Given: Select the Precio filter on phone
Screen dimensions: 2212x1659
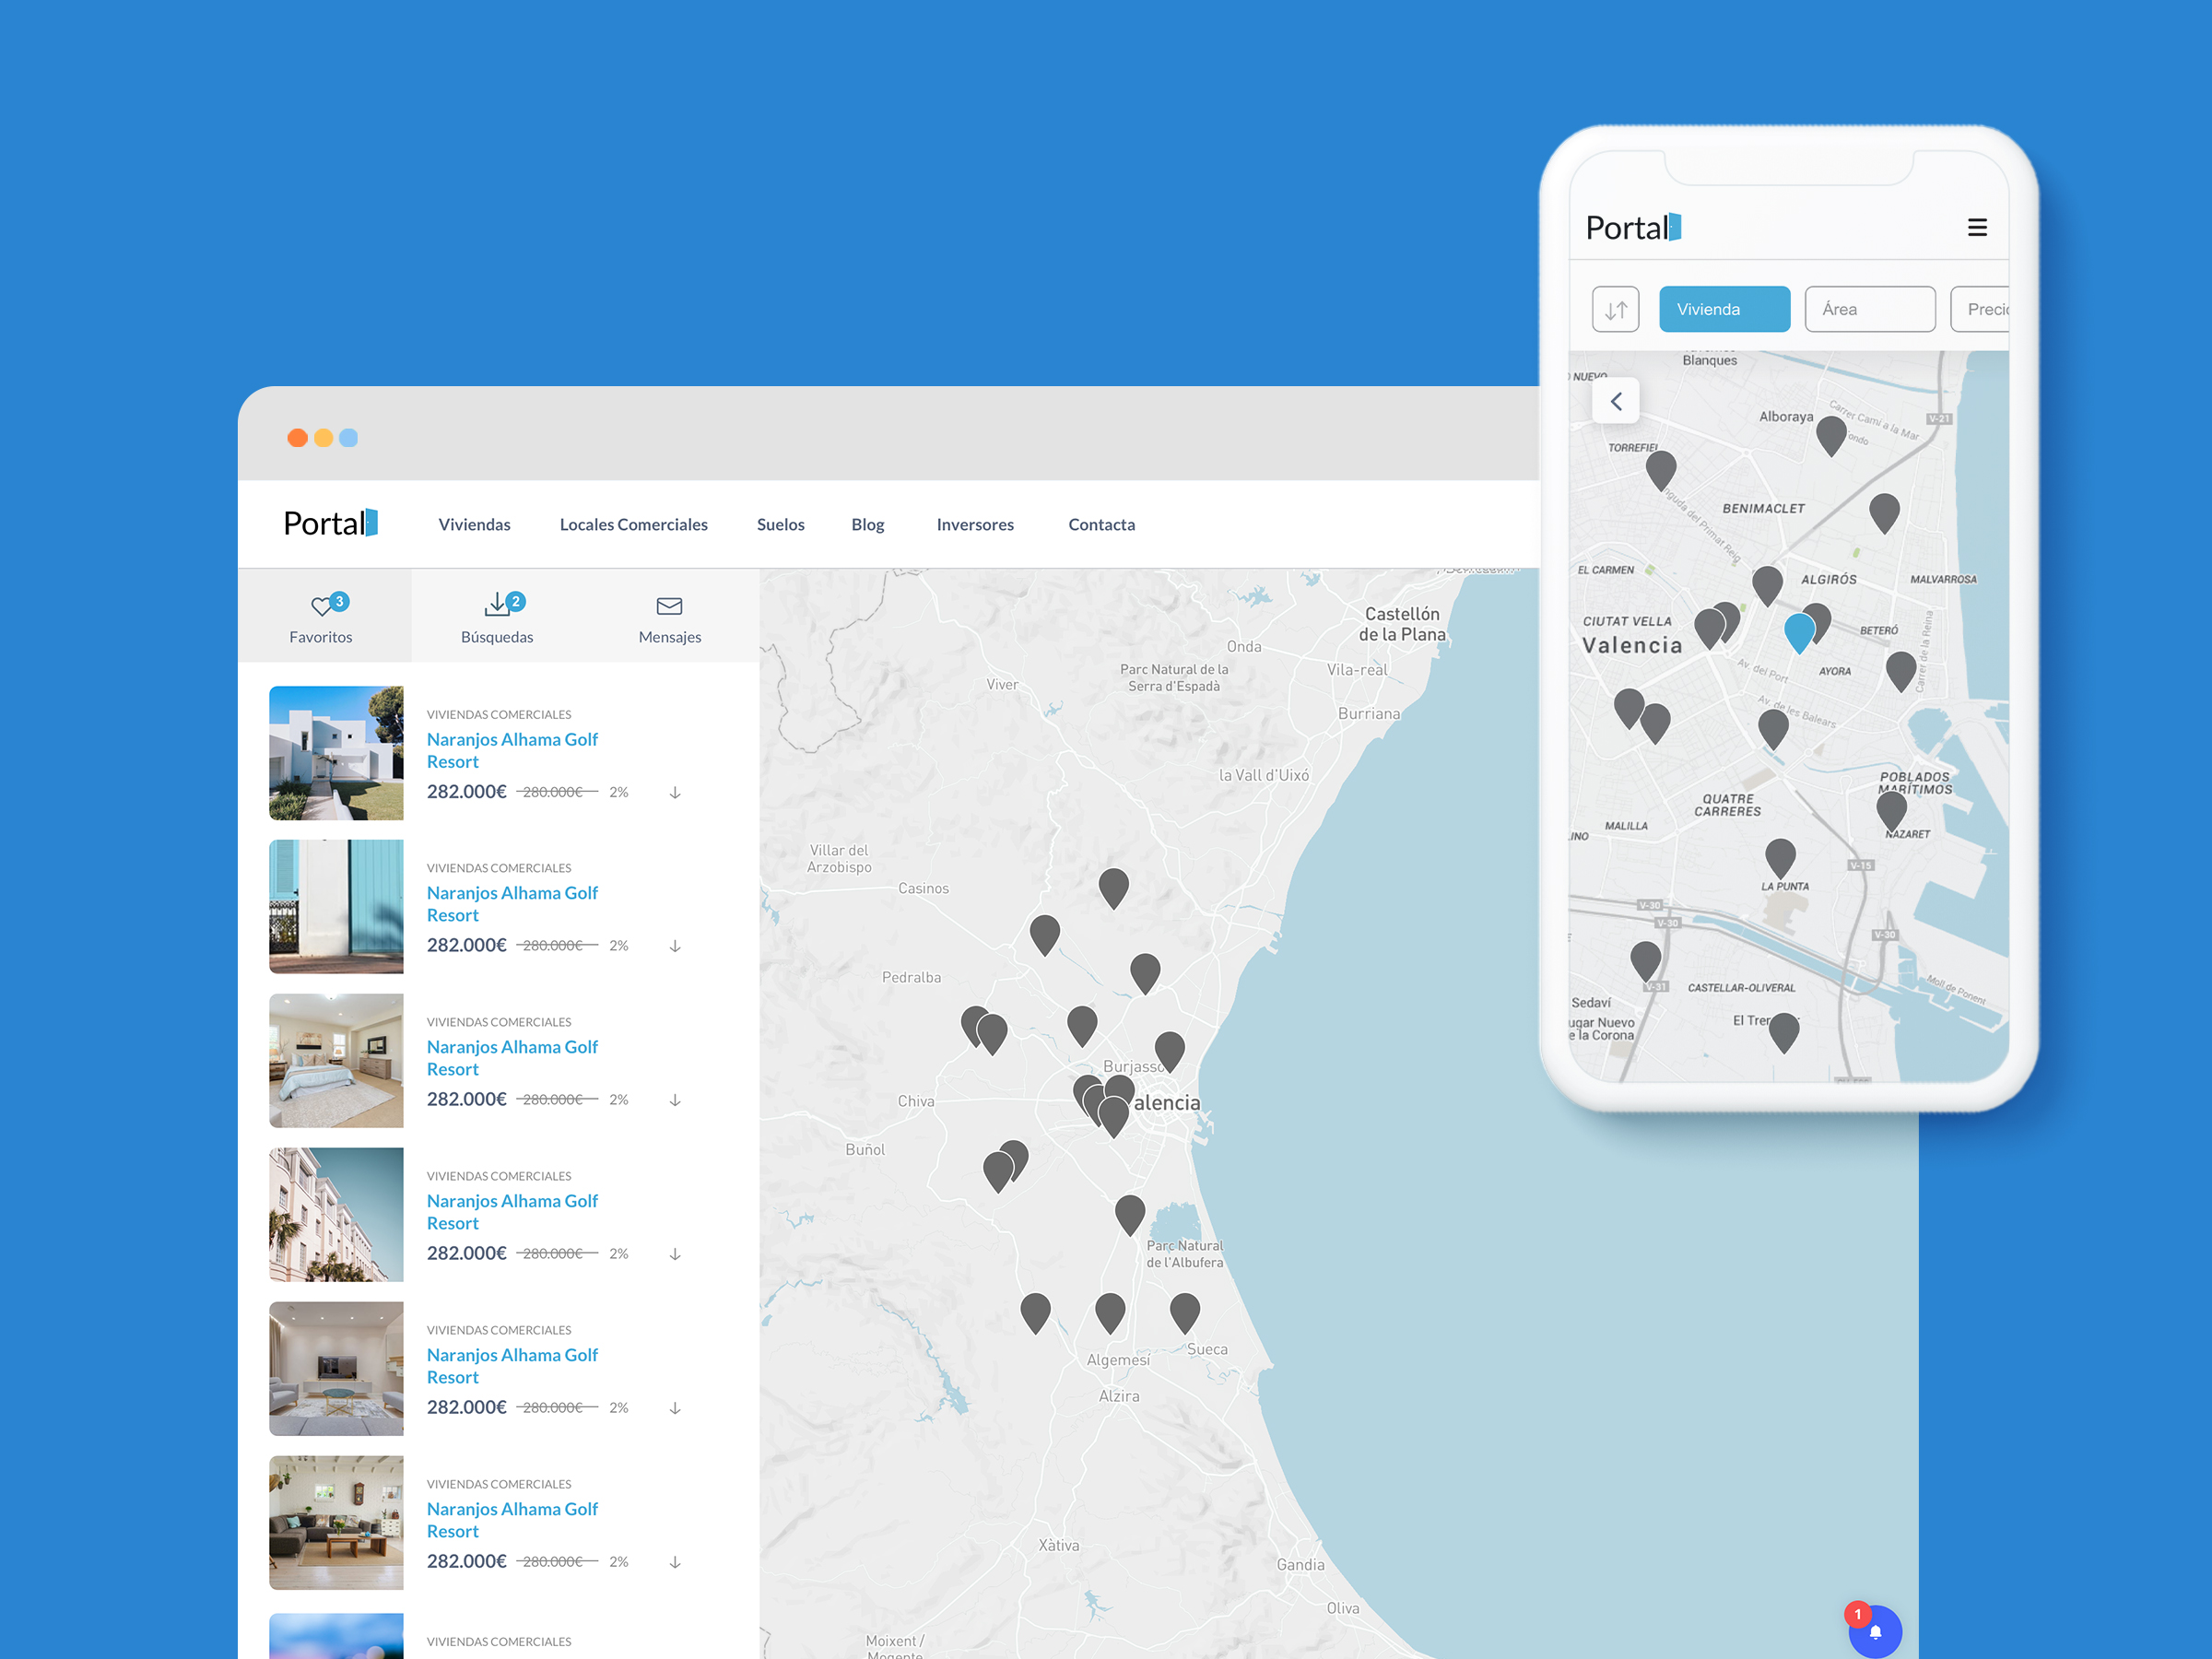Looking at the screenshot, I should tap(1980, 309).
